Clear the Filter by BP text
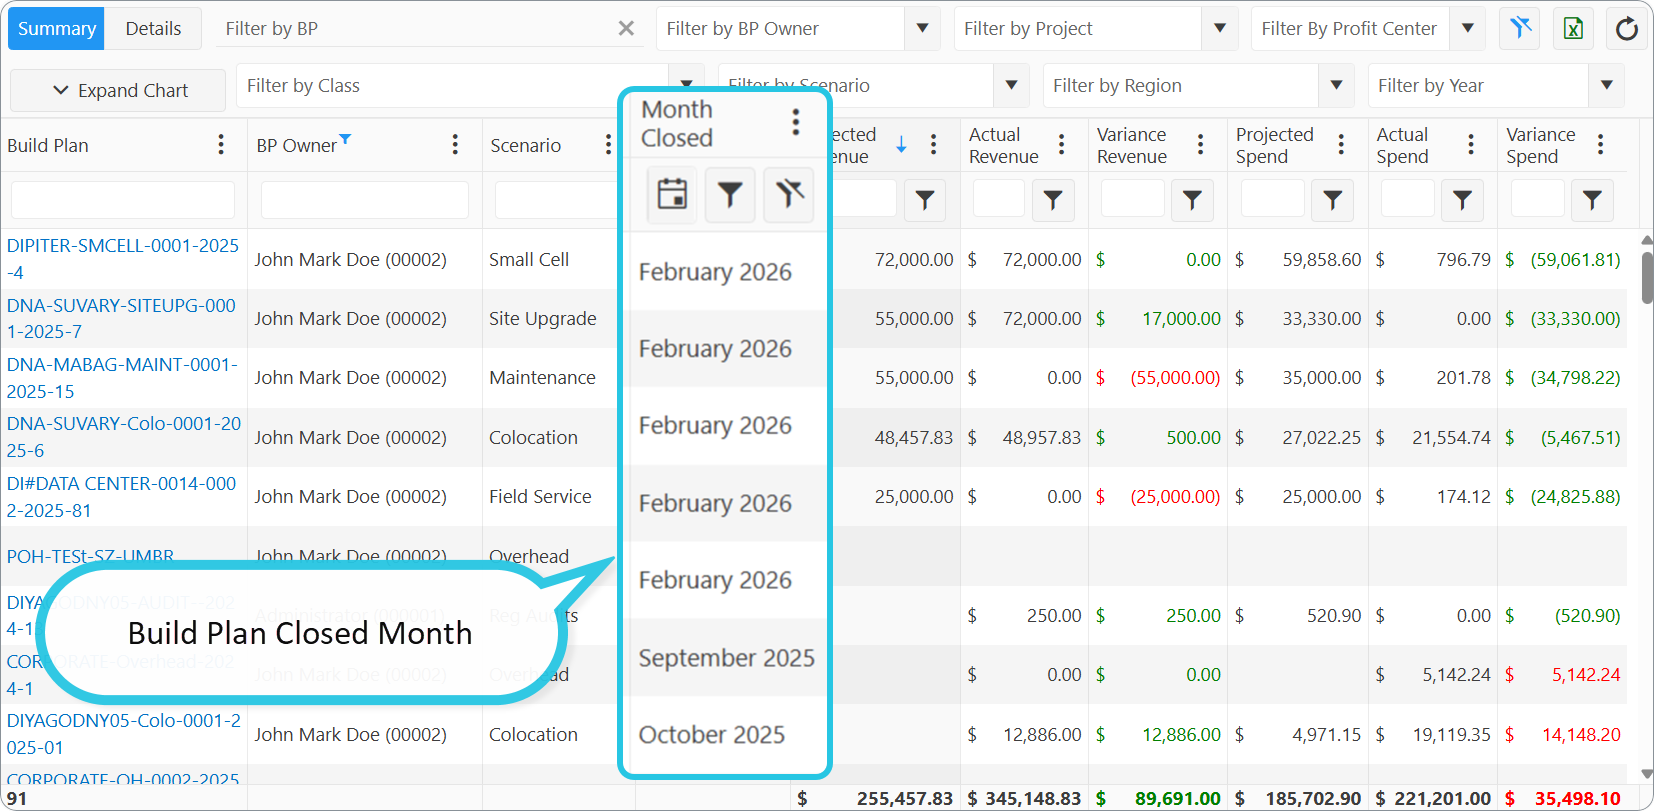The height and width of the screenshot is (811, 1654). point(626,28)
